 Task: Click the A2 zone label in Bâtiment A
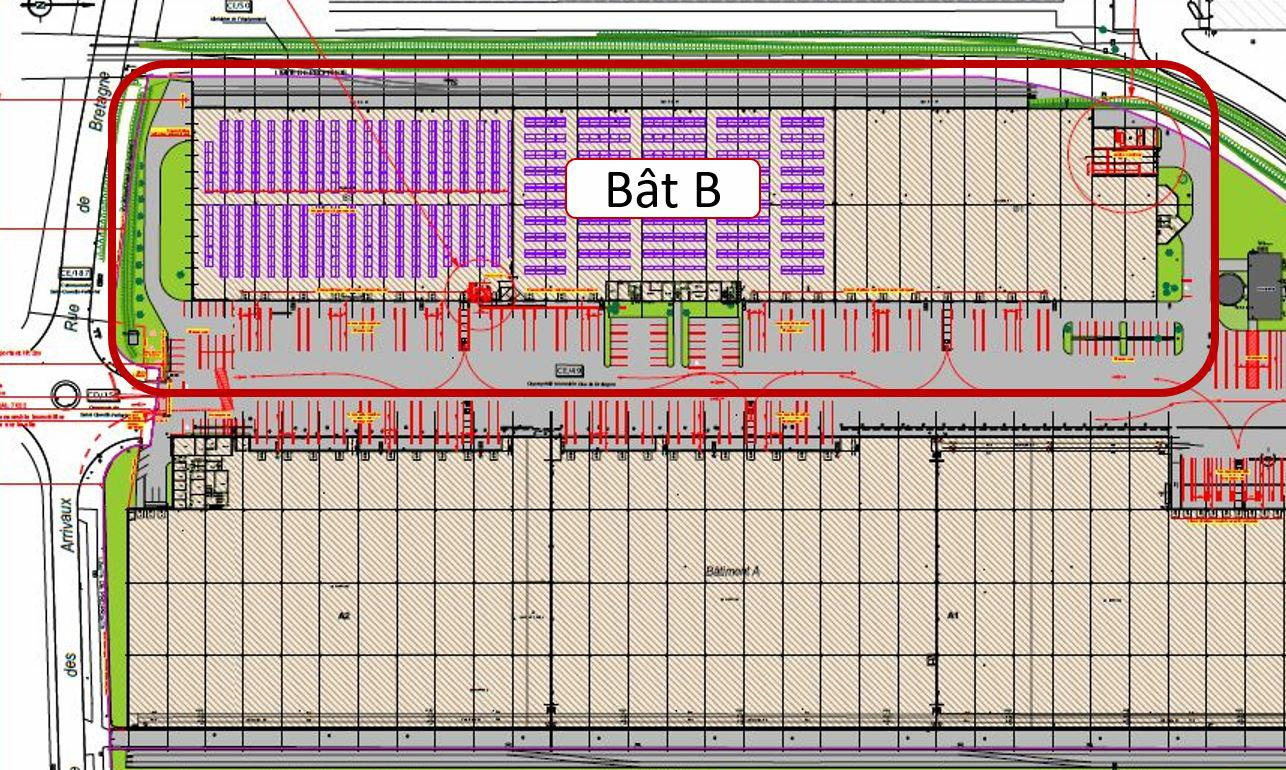(x=345, y=615)
